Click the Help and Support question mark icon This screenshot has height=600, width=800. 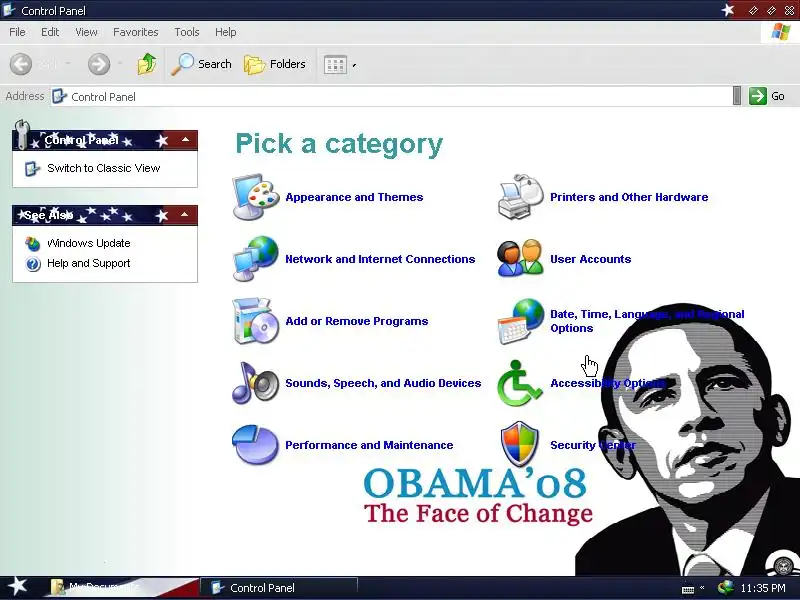point(33,264)
